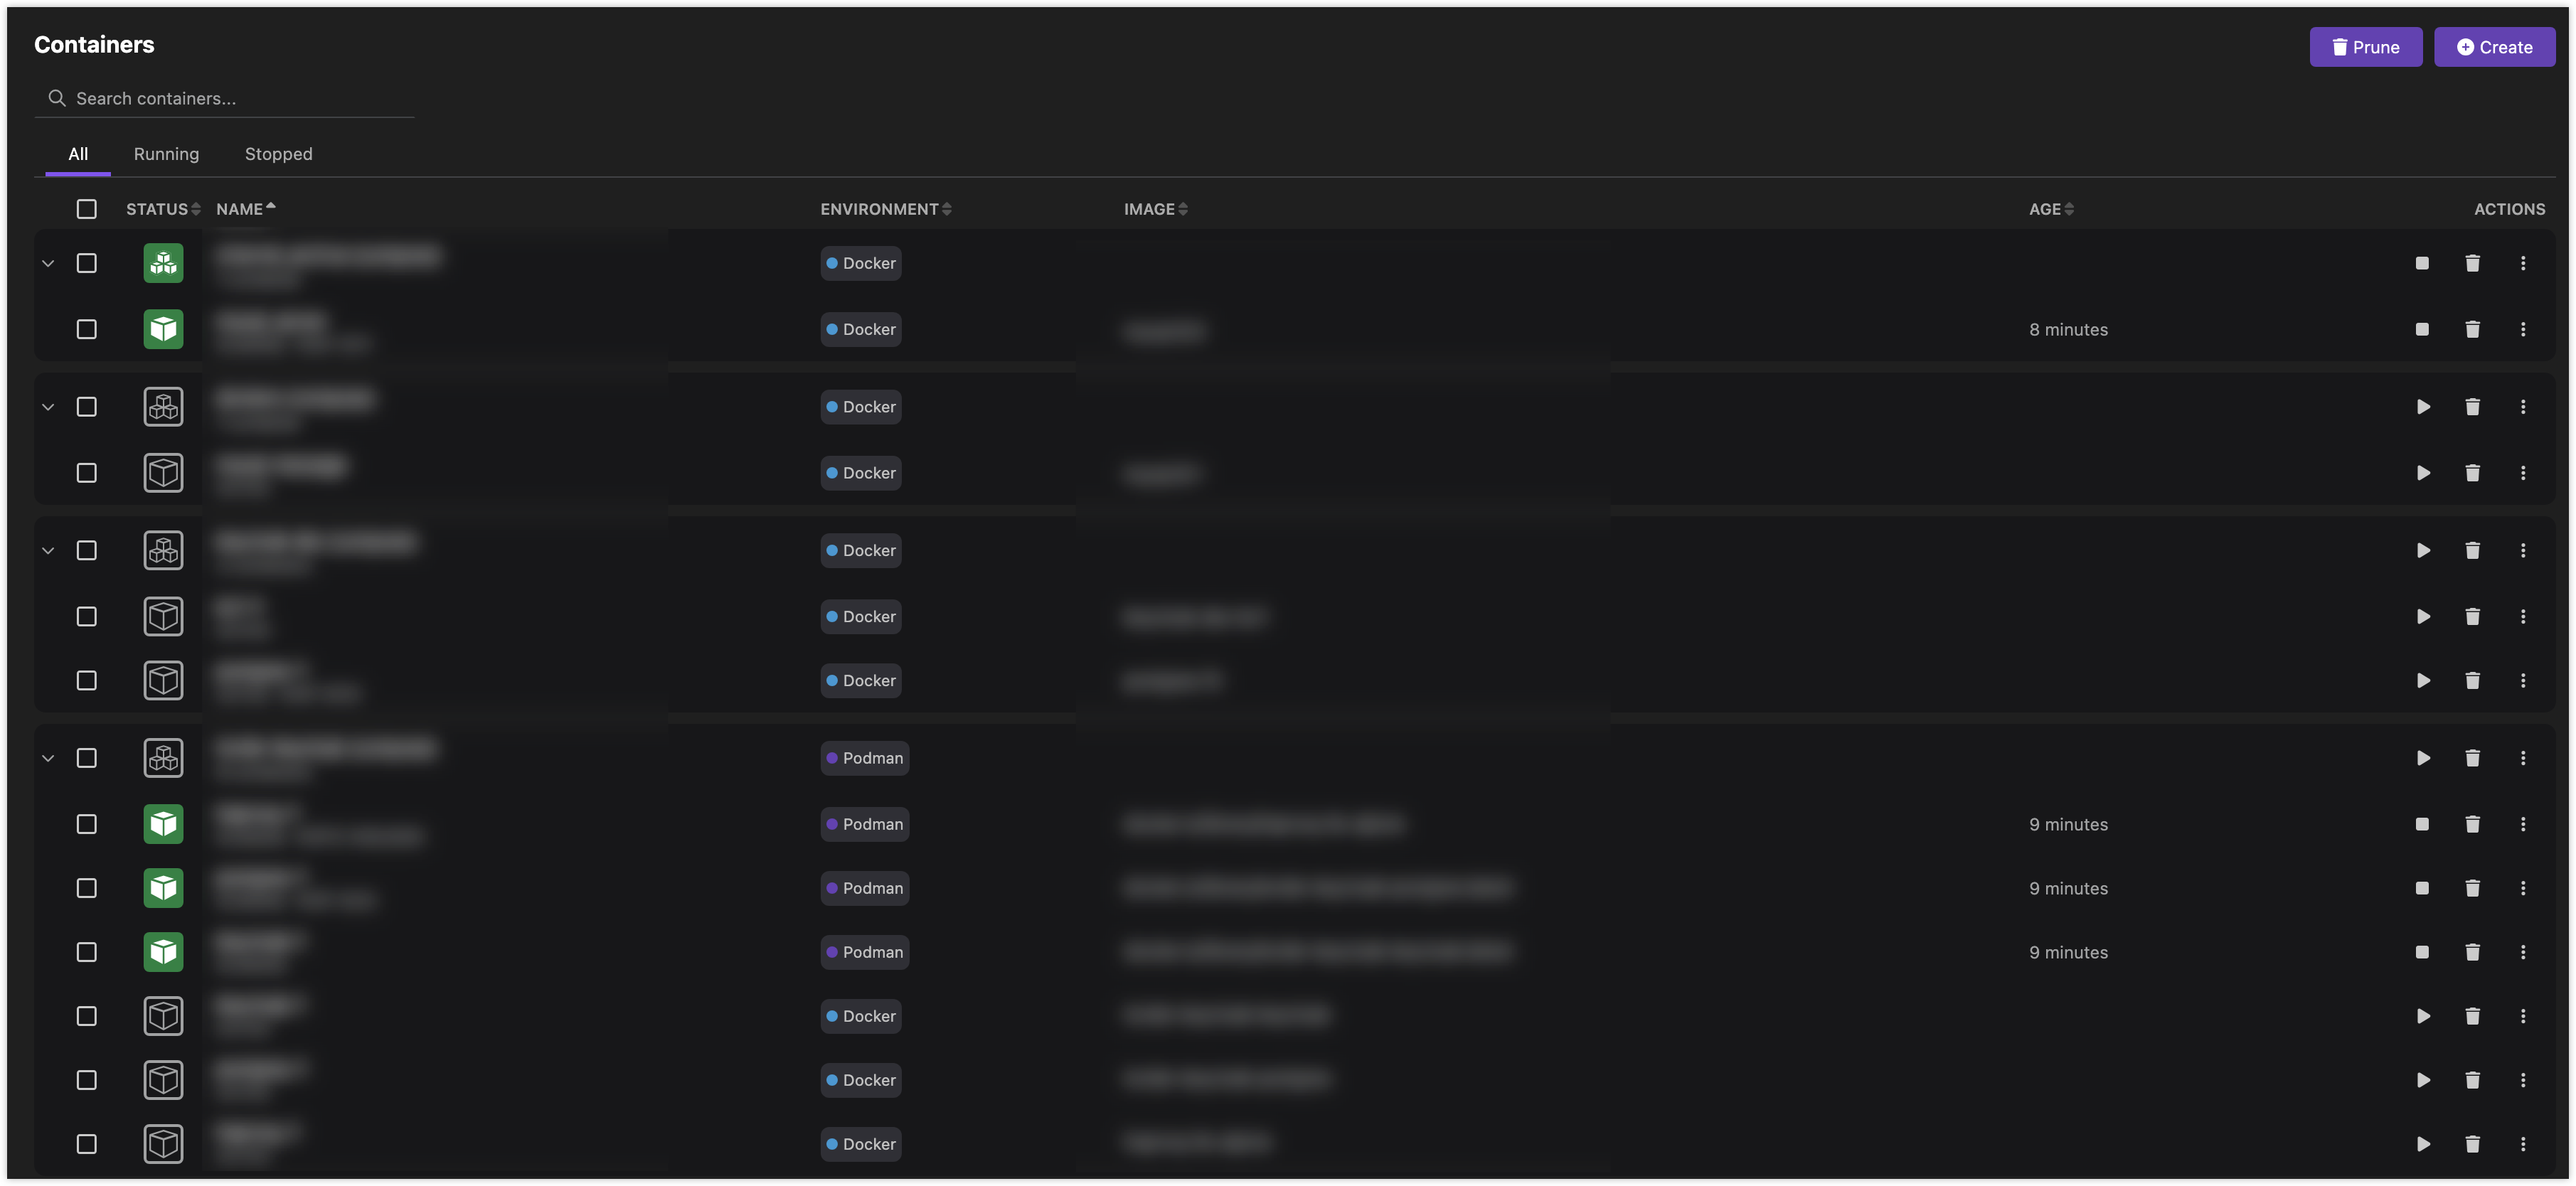2576x1186 pixels.
Task: Sort containers by Age column
Action: pos(2050,209)
